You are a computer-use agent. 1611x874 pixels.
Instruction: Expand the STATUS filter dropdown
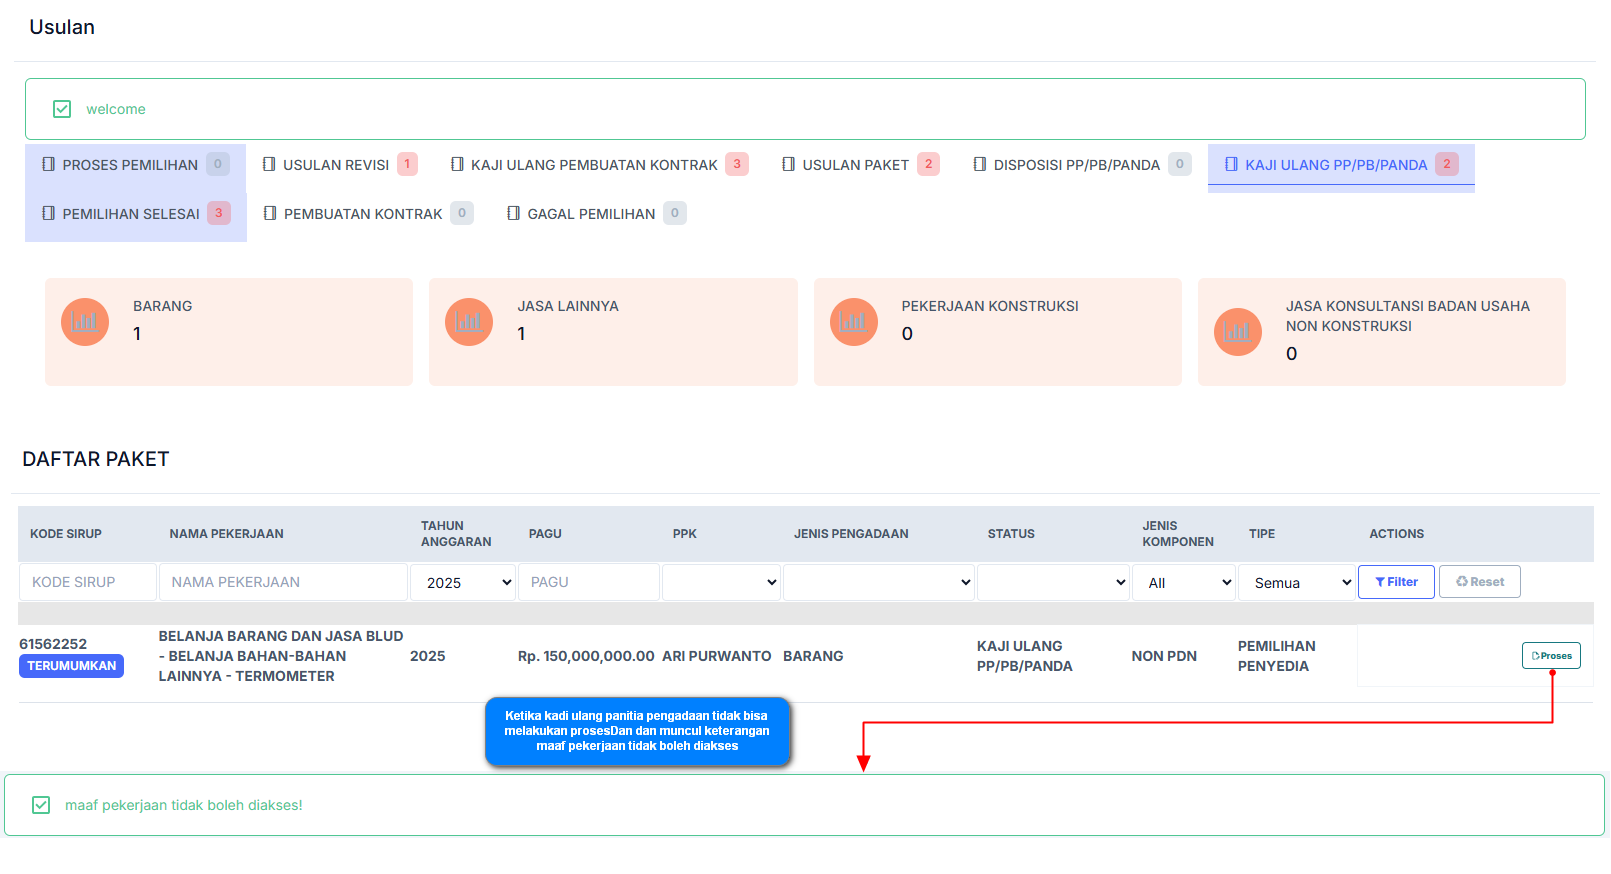coord(1052,582)
